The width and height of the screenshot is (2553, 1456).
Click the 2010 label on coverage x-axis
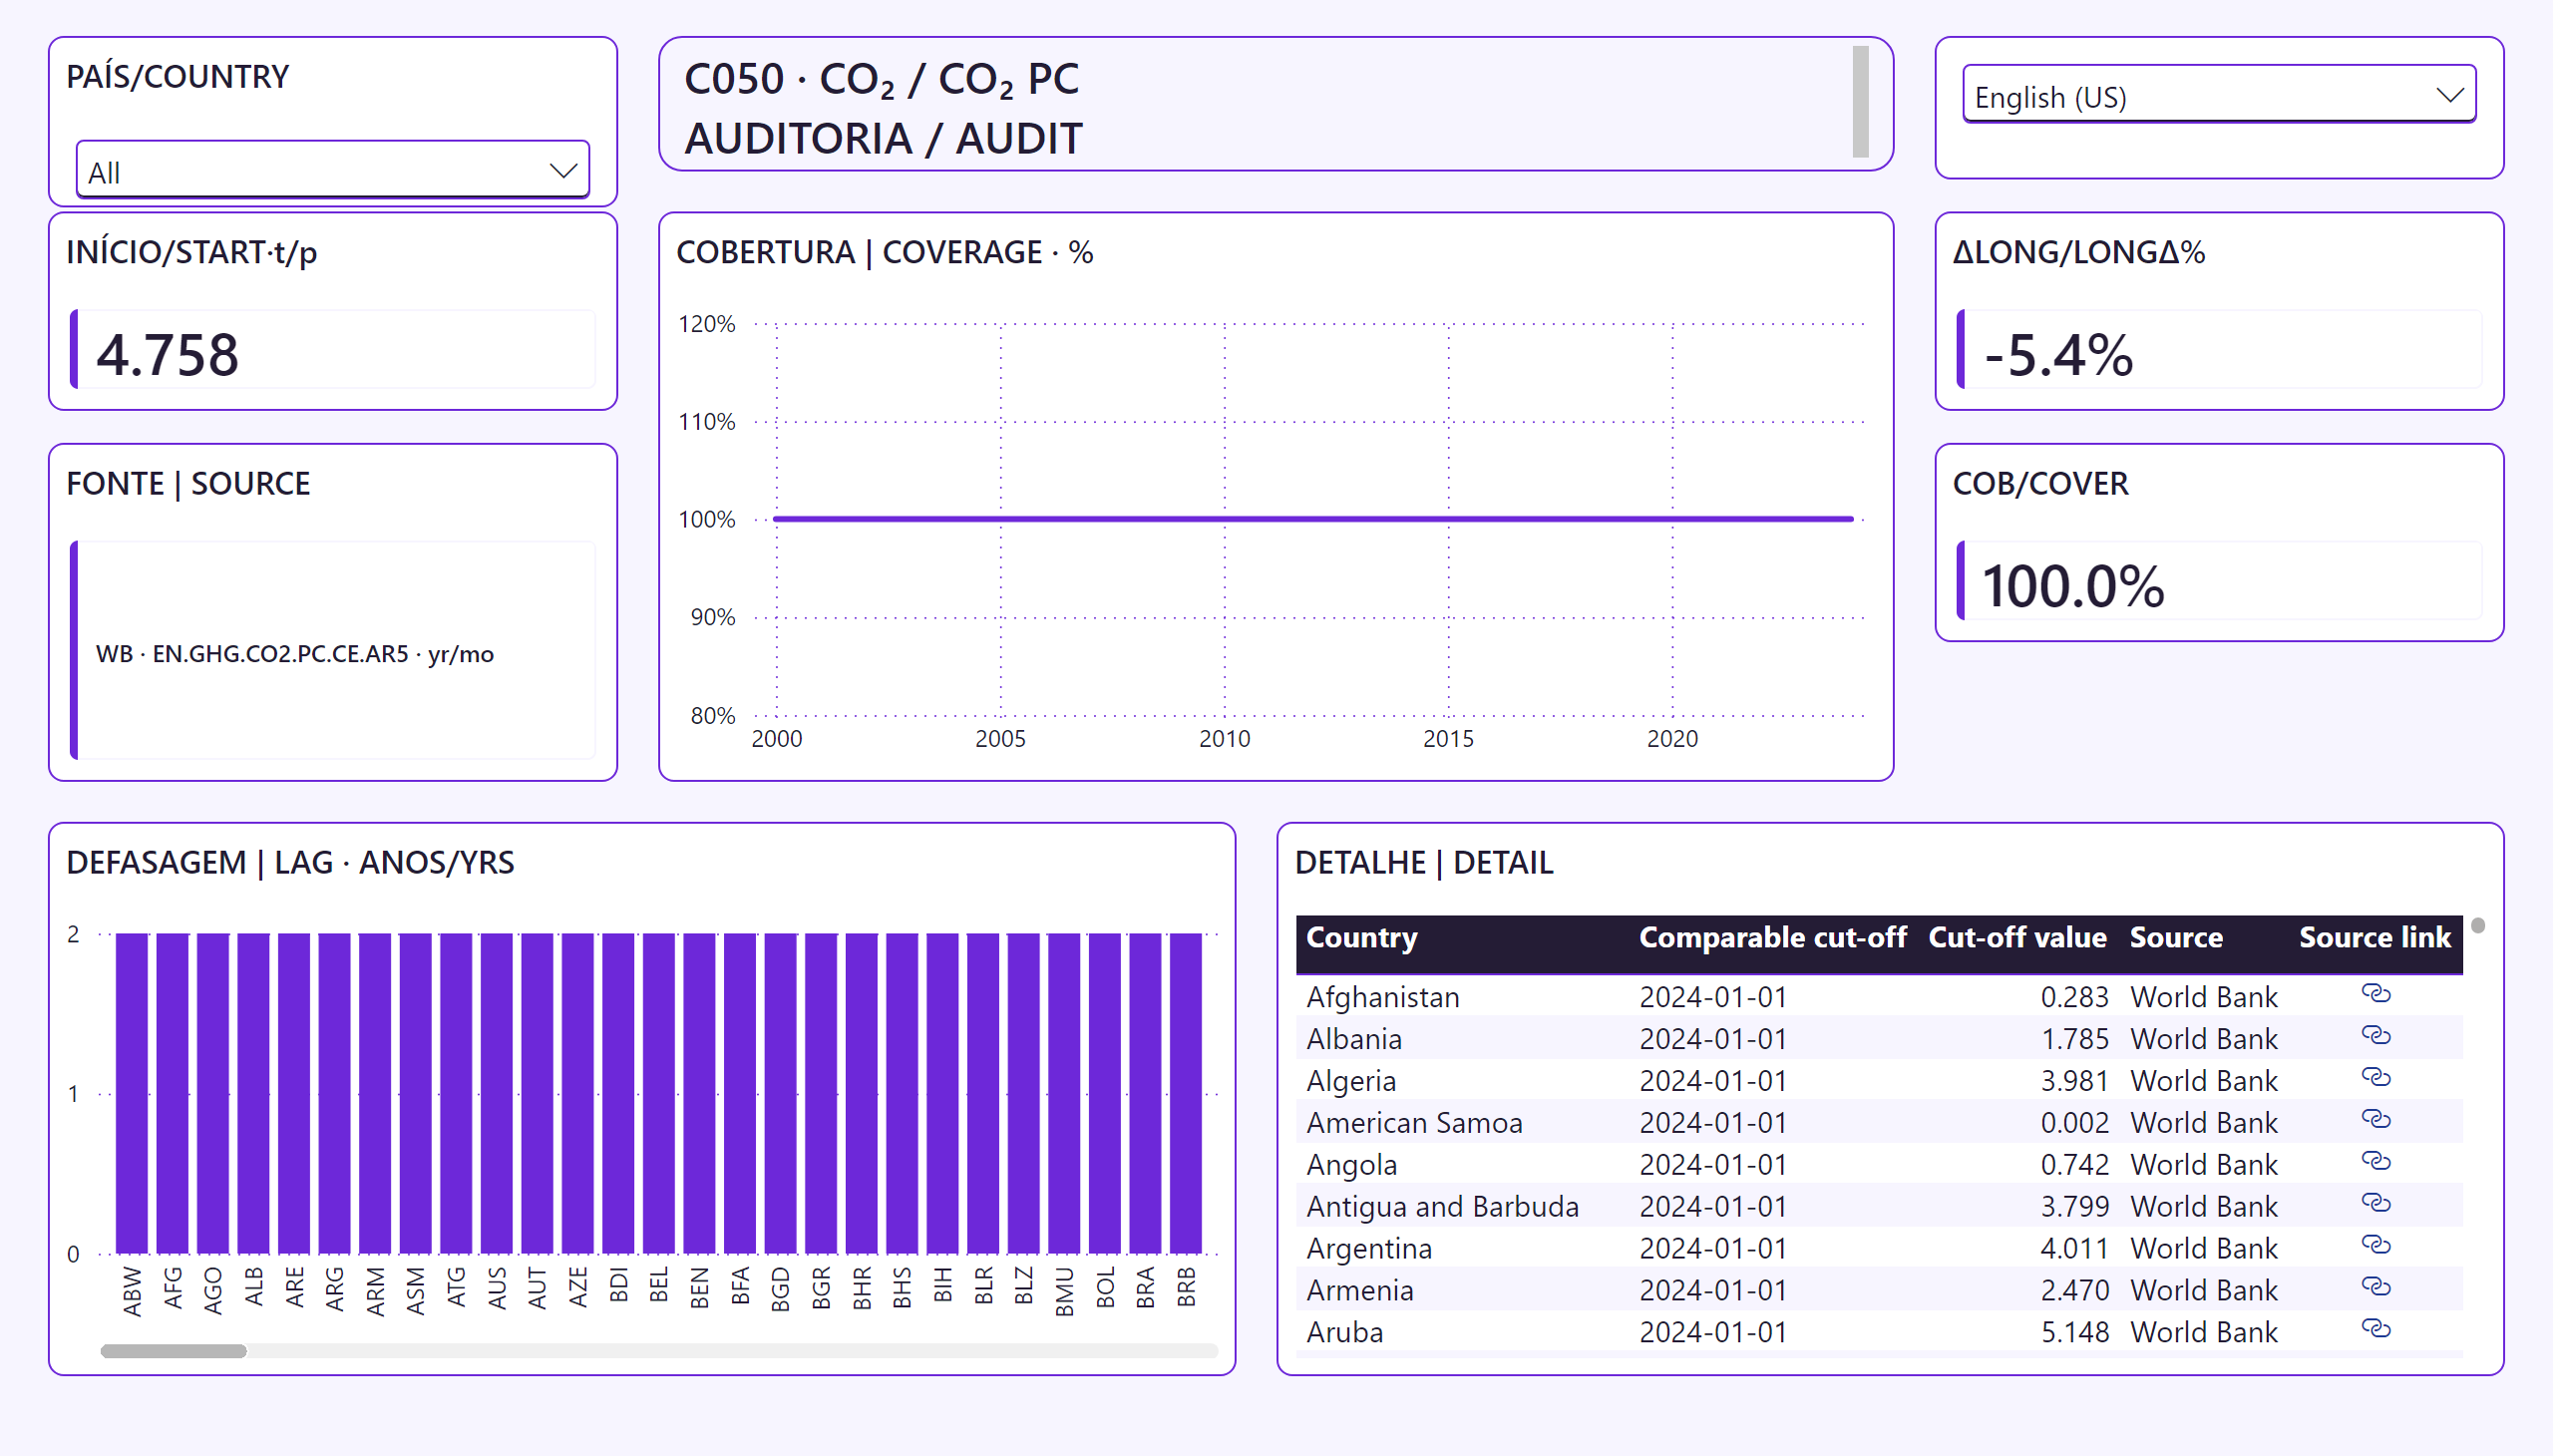pyautogui.click(x=1224, y=739)
